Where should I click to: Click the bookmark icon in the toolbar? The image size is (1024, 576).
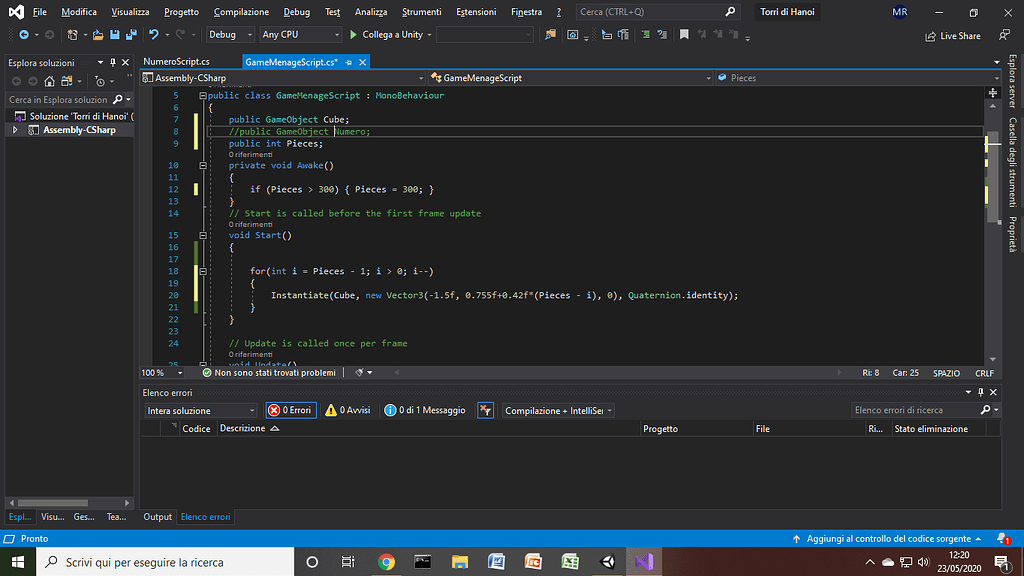[x=684, y=34]
